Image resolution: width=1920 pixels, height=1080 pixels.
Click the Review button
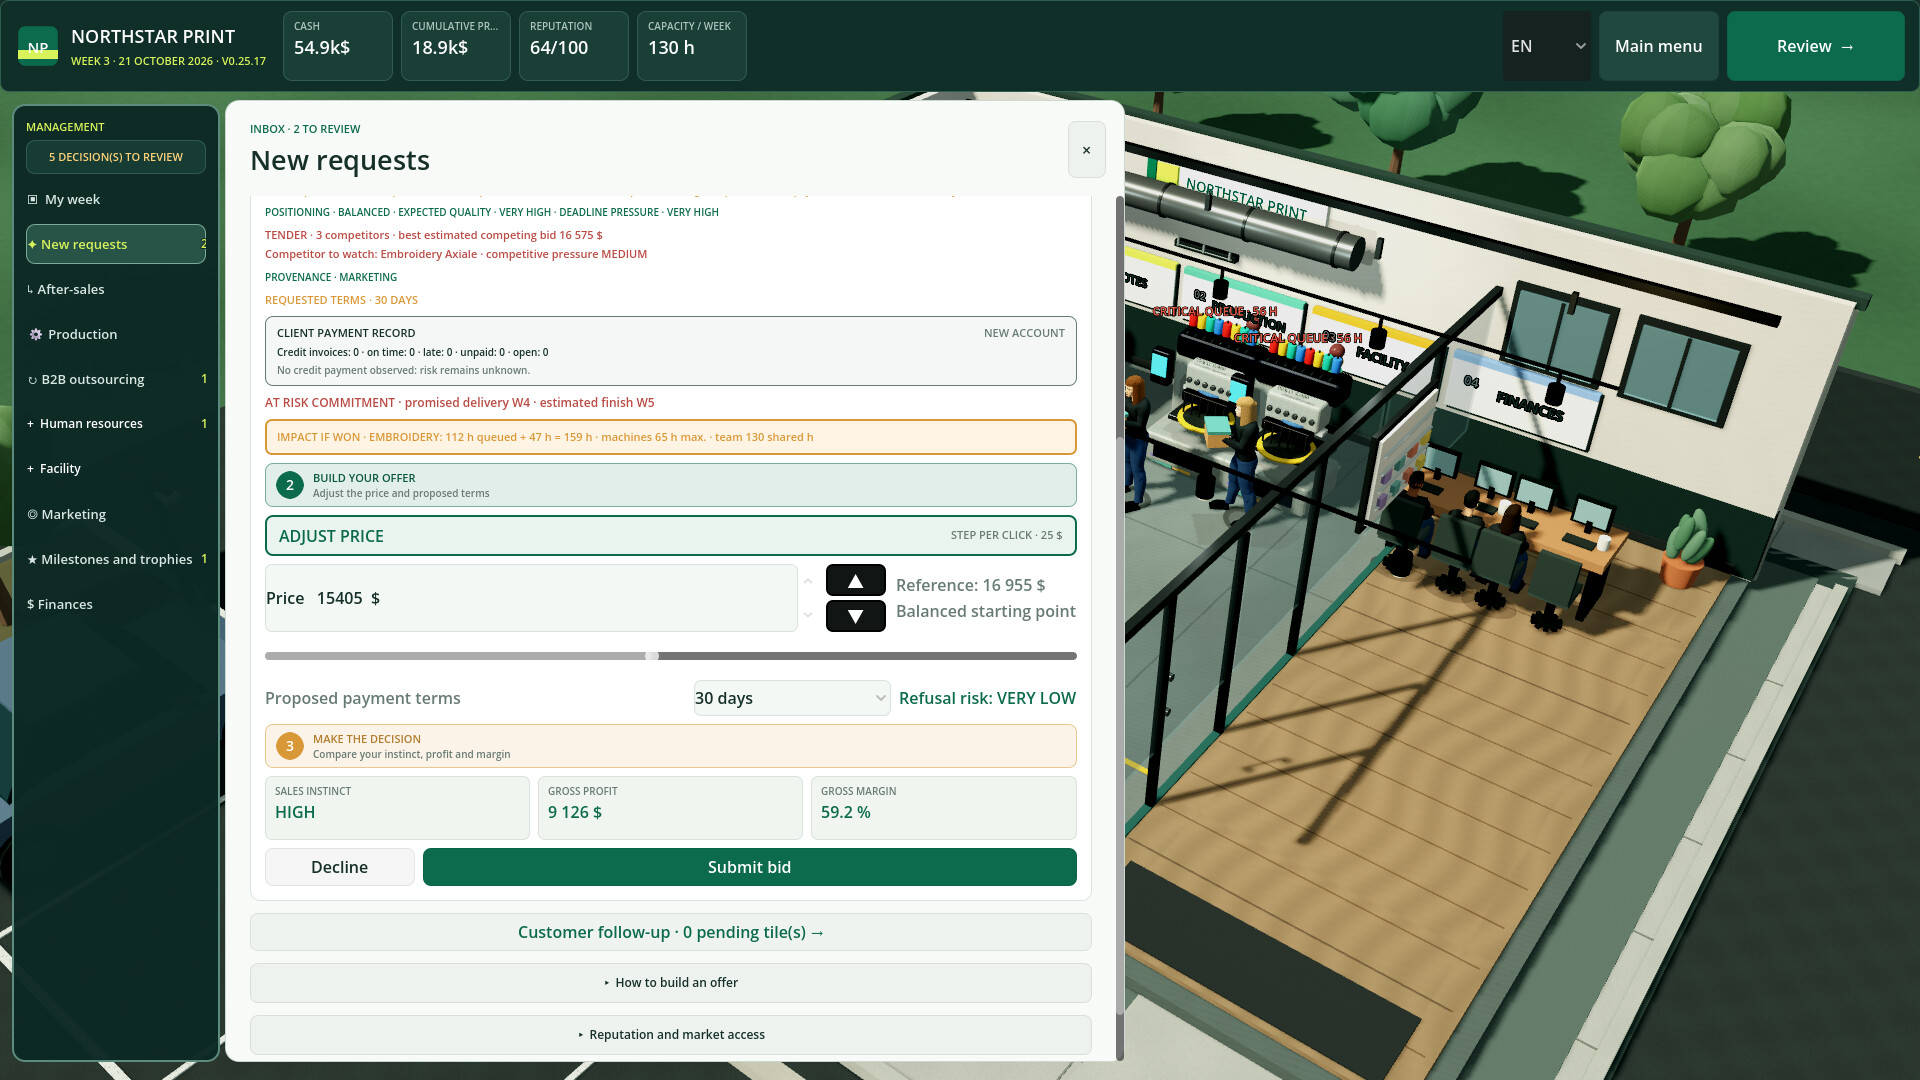coord(1815,46)
